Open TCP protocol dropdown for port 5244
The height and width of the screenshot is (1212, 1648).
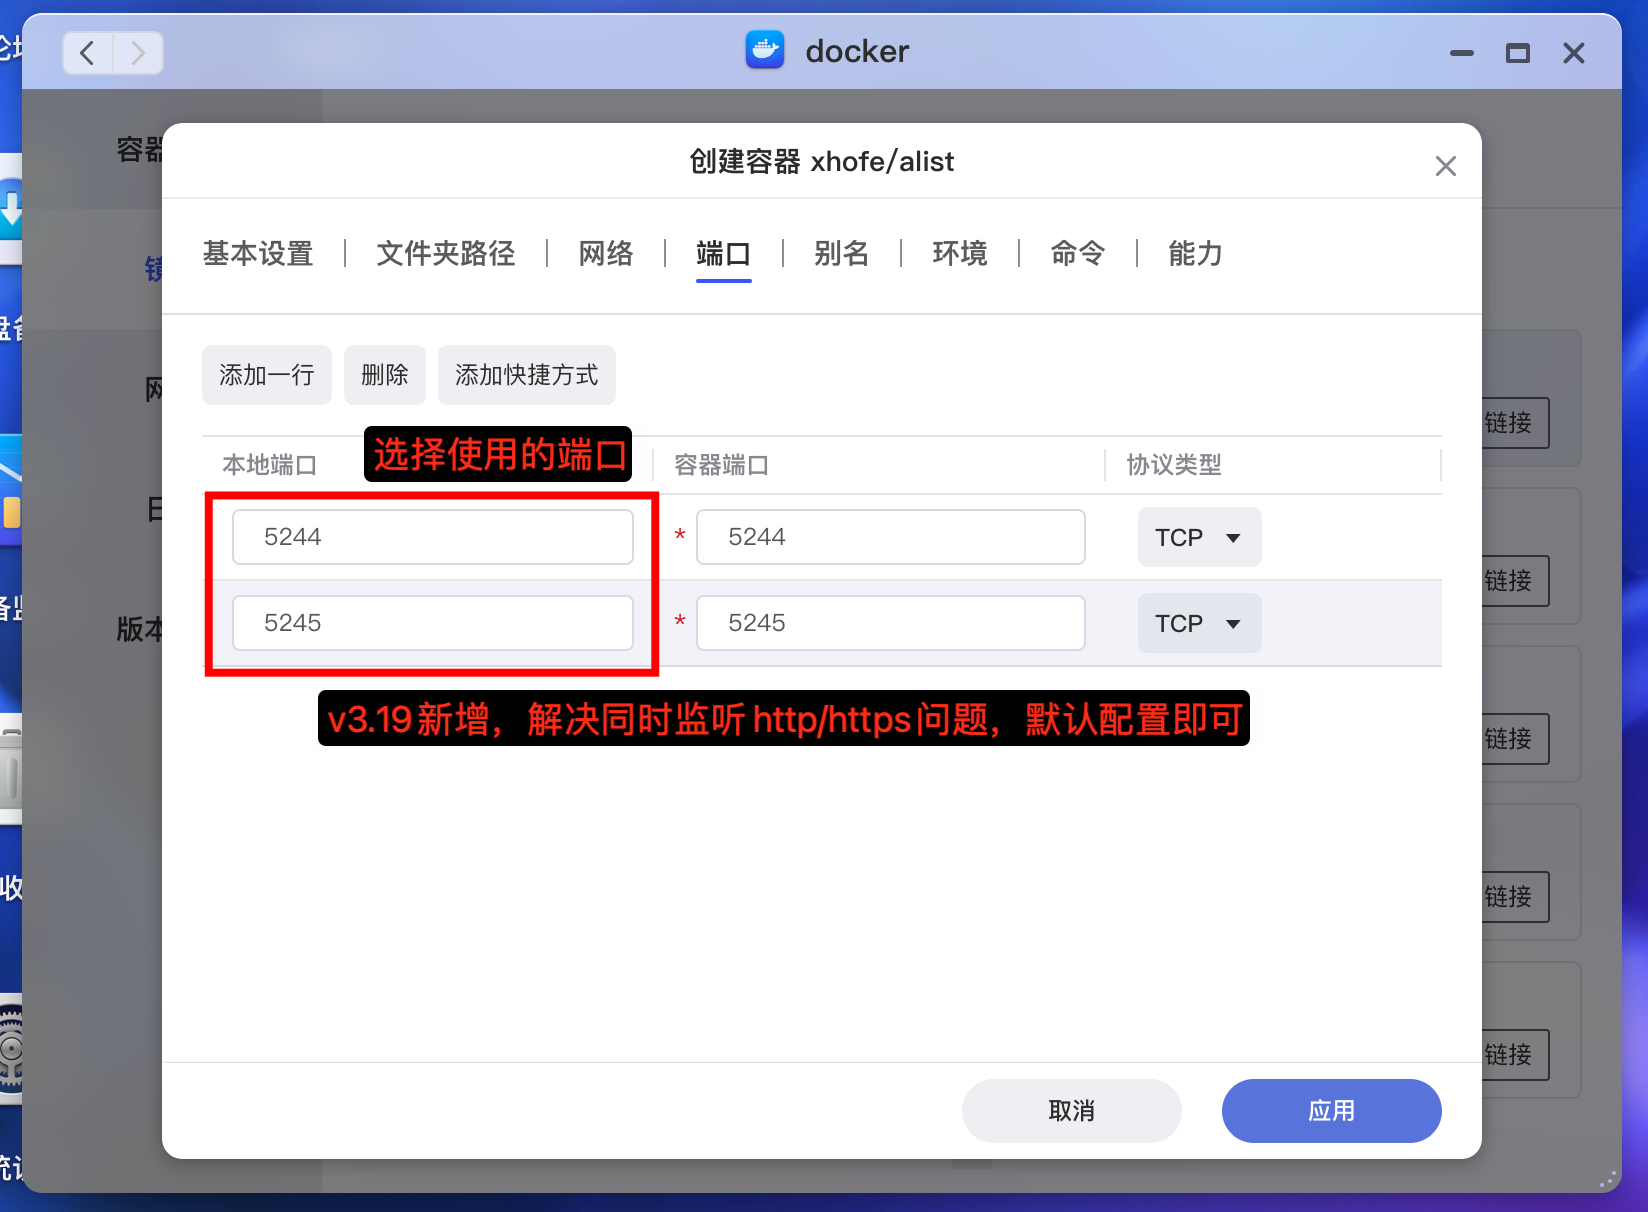point(1200,537)
